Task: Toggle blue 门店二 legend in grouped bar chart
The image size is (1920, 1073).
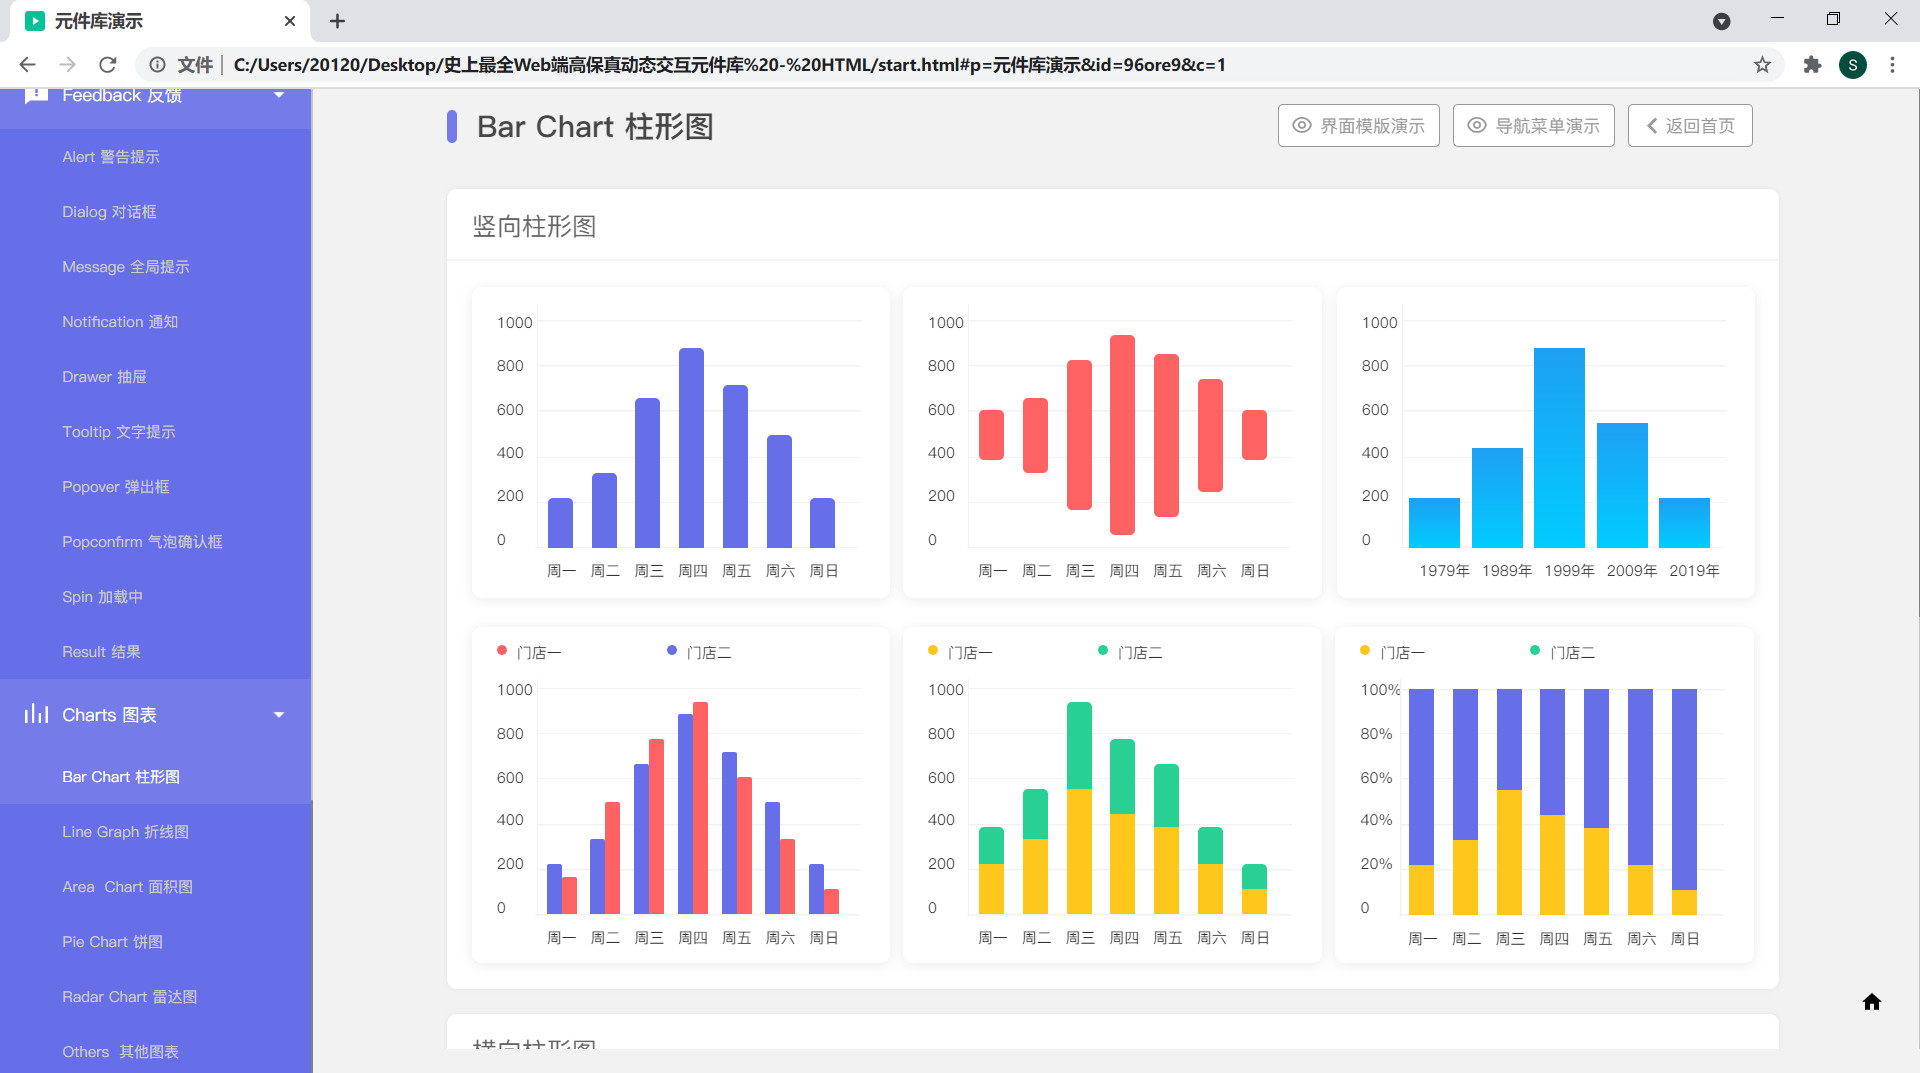Action: point(699,652)
